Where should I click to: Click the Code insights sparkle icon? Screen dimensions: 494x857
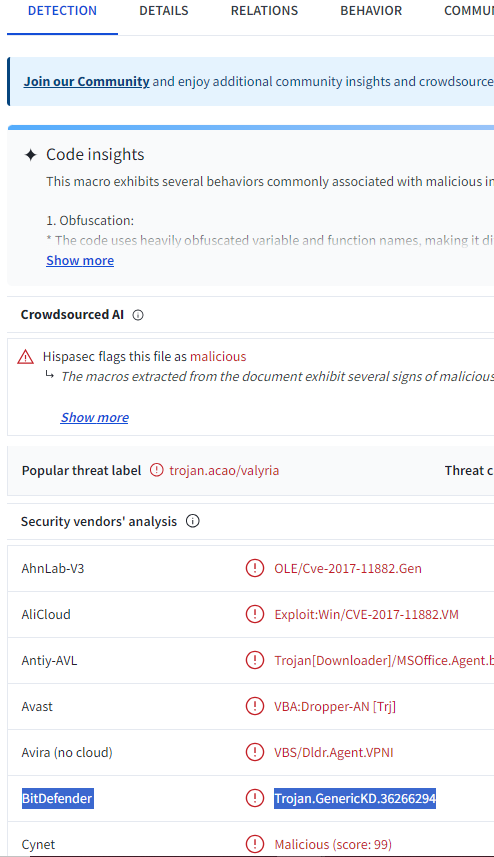click(x=31, y=155)
